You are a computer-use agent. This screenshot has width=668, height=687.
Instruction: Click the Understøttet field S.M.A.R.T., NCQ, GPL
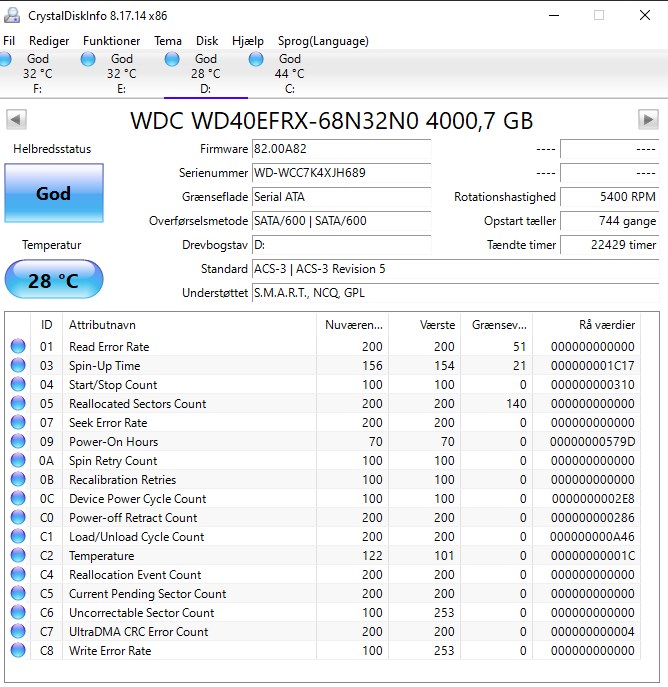coord(456,293)
